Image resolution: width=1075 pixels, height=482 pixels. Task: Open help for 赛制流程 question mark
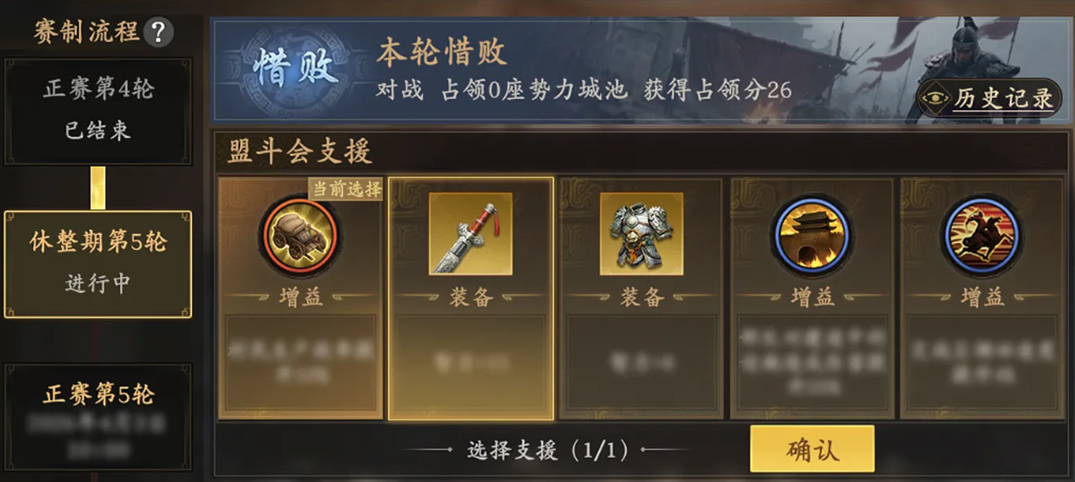tap(158, 32)
